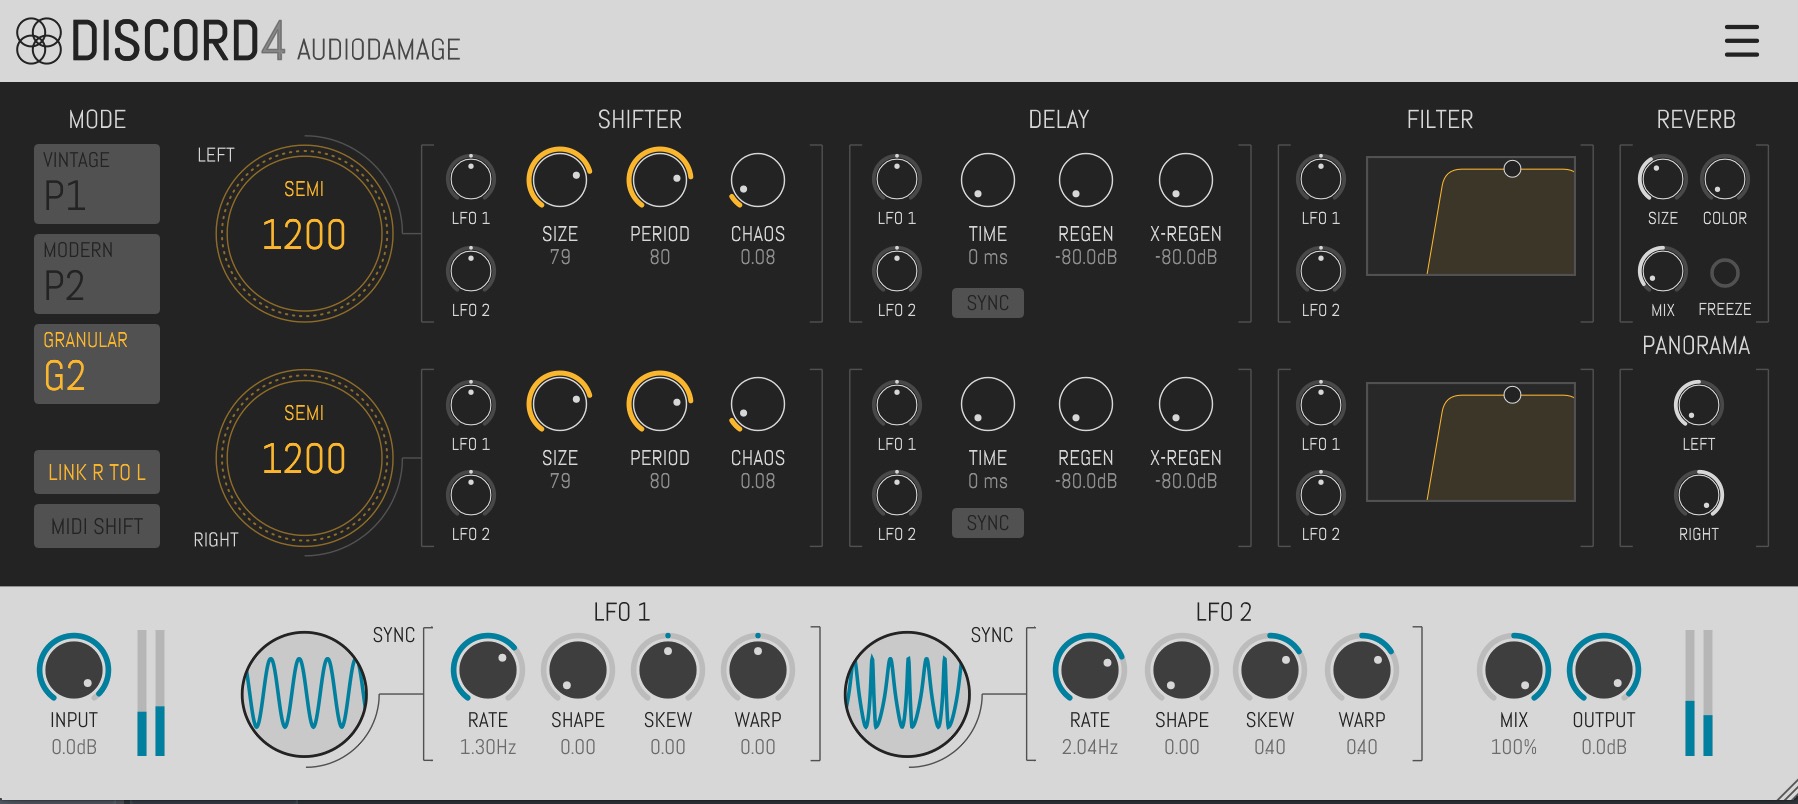The image size is (1798, 804).
Task: Click LFO 1 waveform display
Action: coord(304,693)
